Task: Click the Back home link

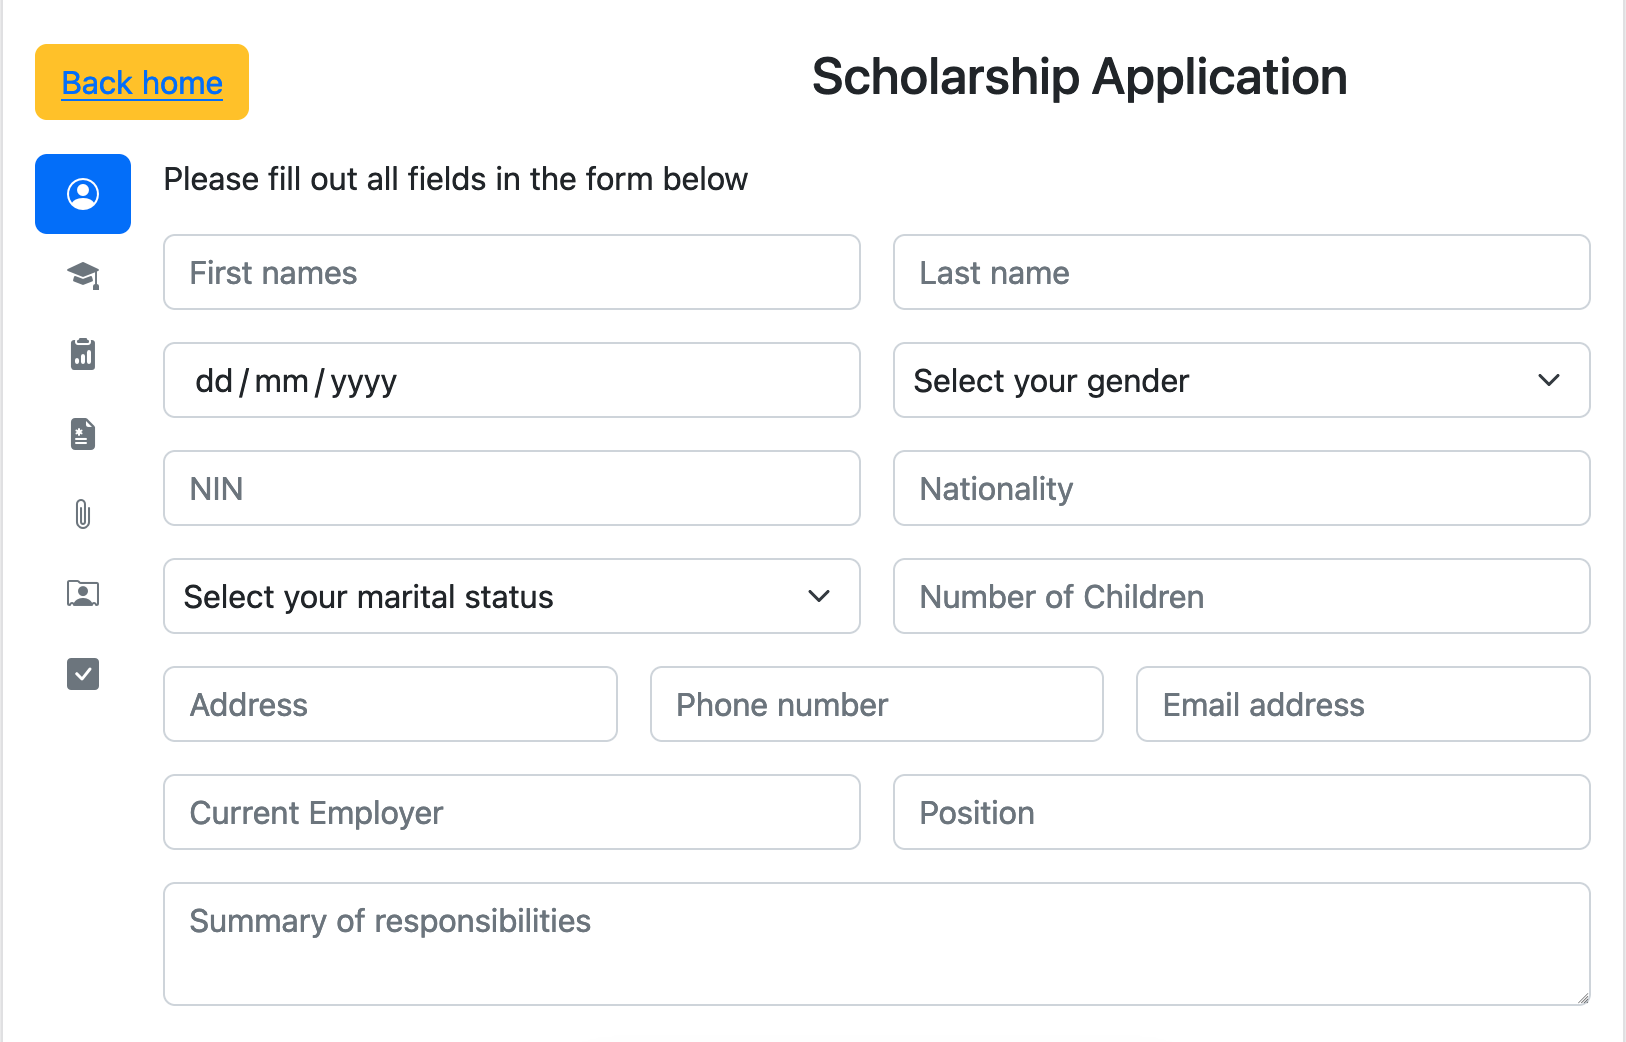Action: pyautogui.click(x=142, y=83)
